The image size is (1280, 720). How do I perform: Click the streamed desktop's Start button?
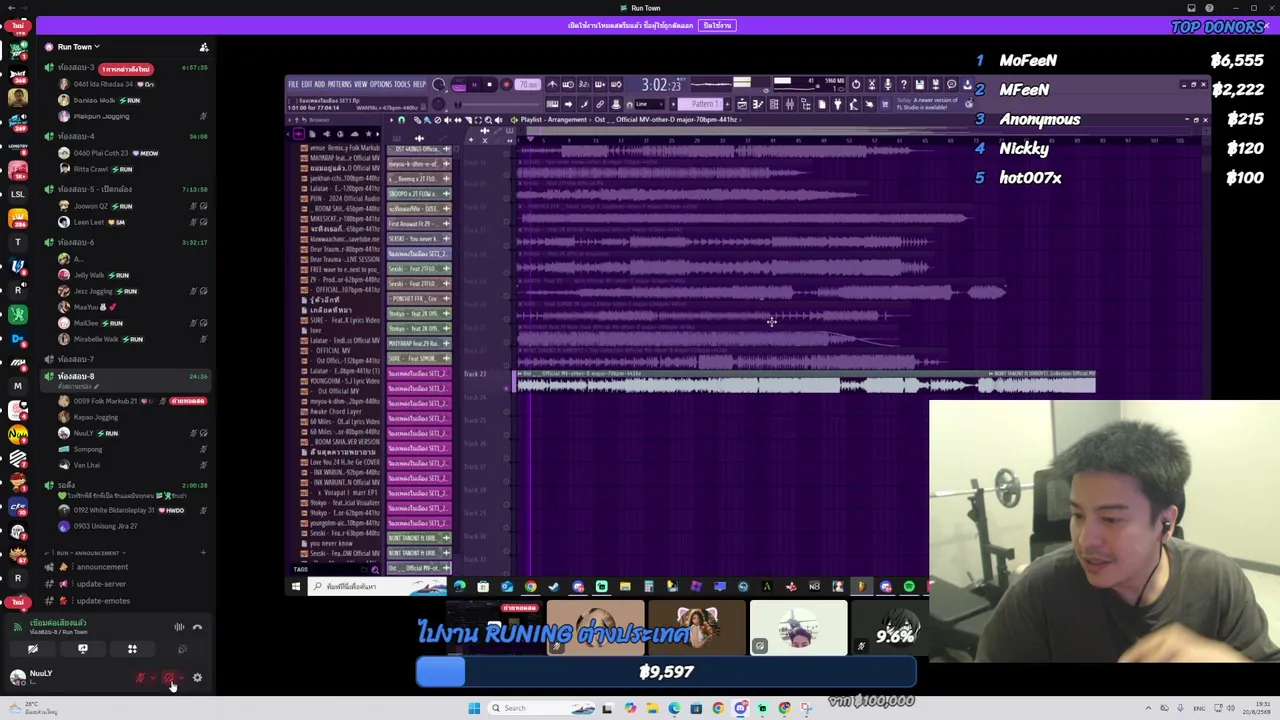(x=295, y=587)
